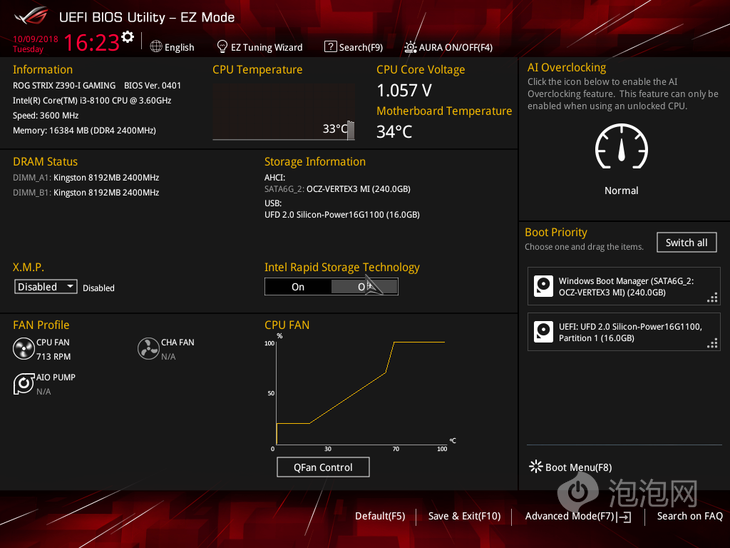Click the Windows Boot Manager disk icon

click(543, 286)
